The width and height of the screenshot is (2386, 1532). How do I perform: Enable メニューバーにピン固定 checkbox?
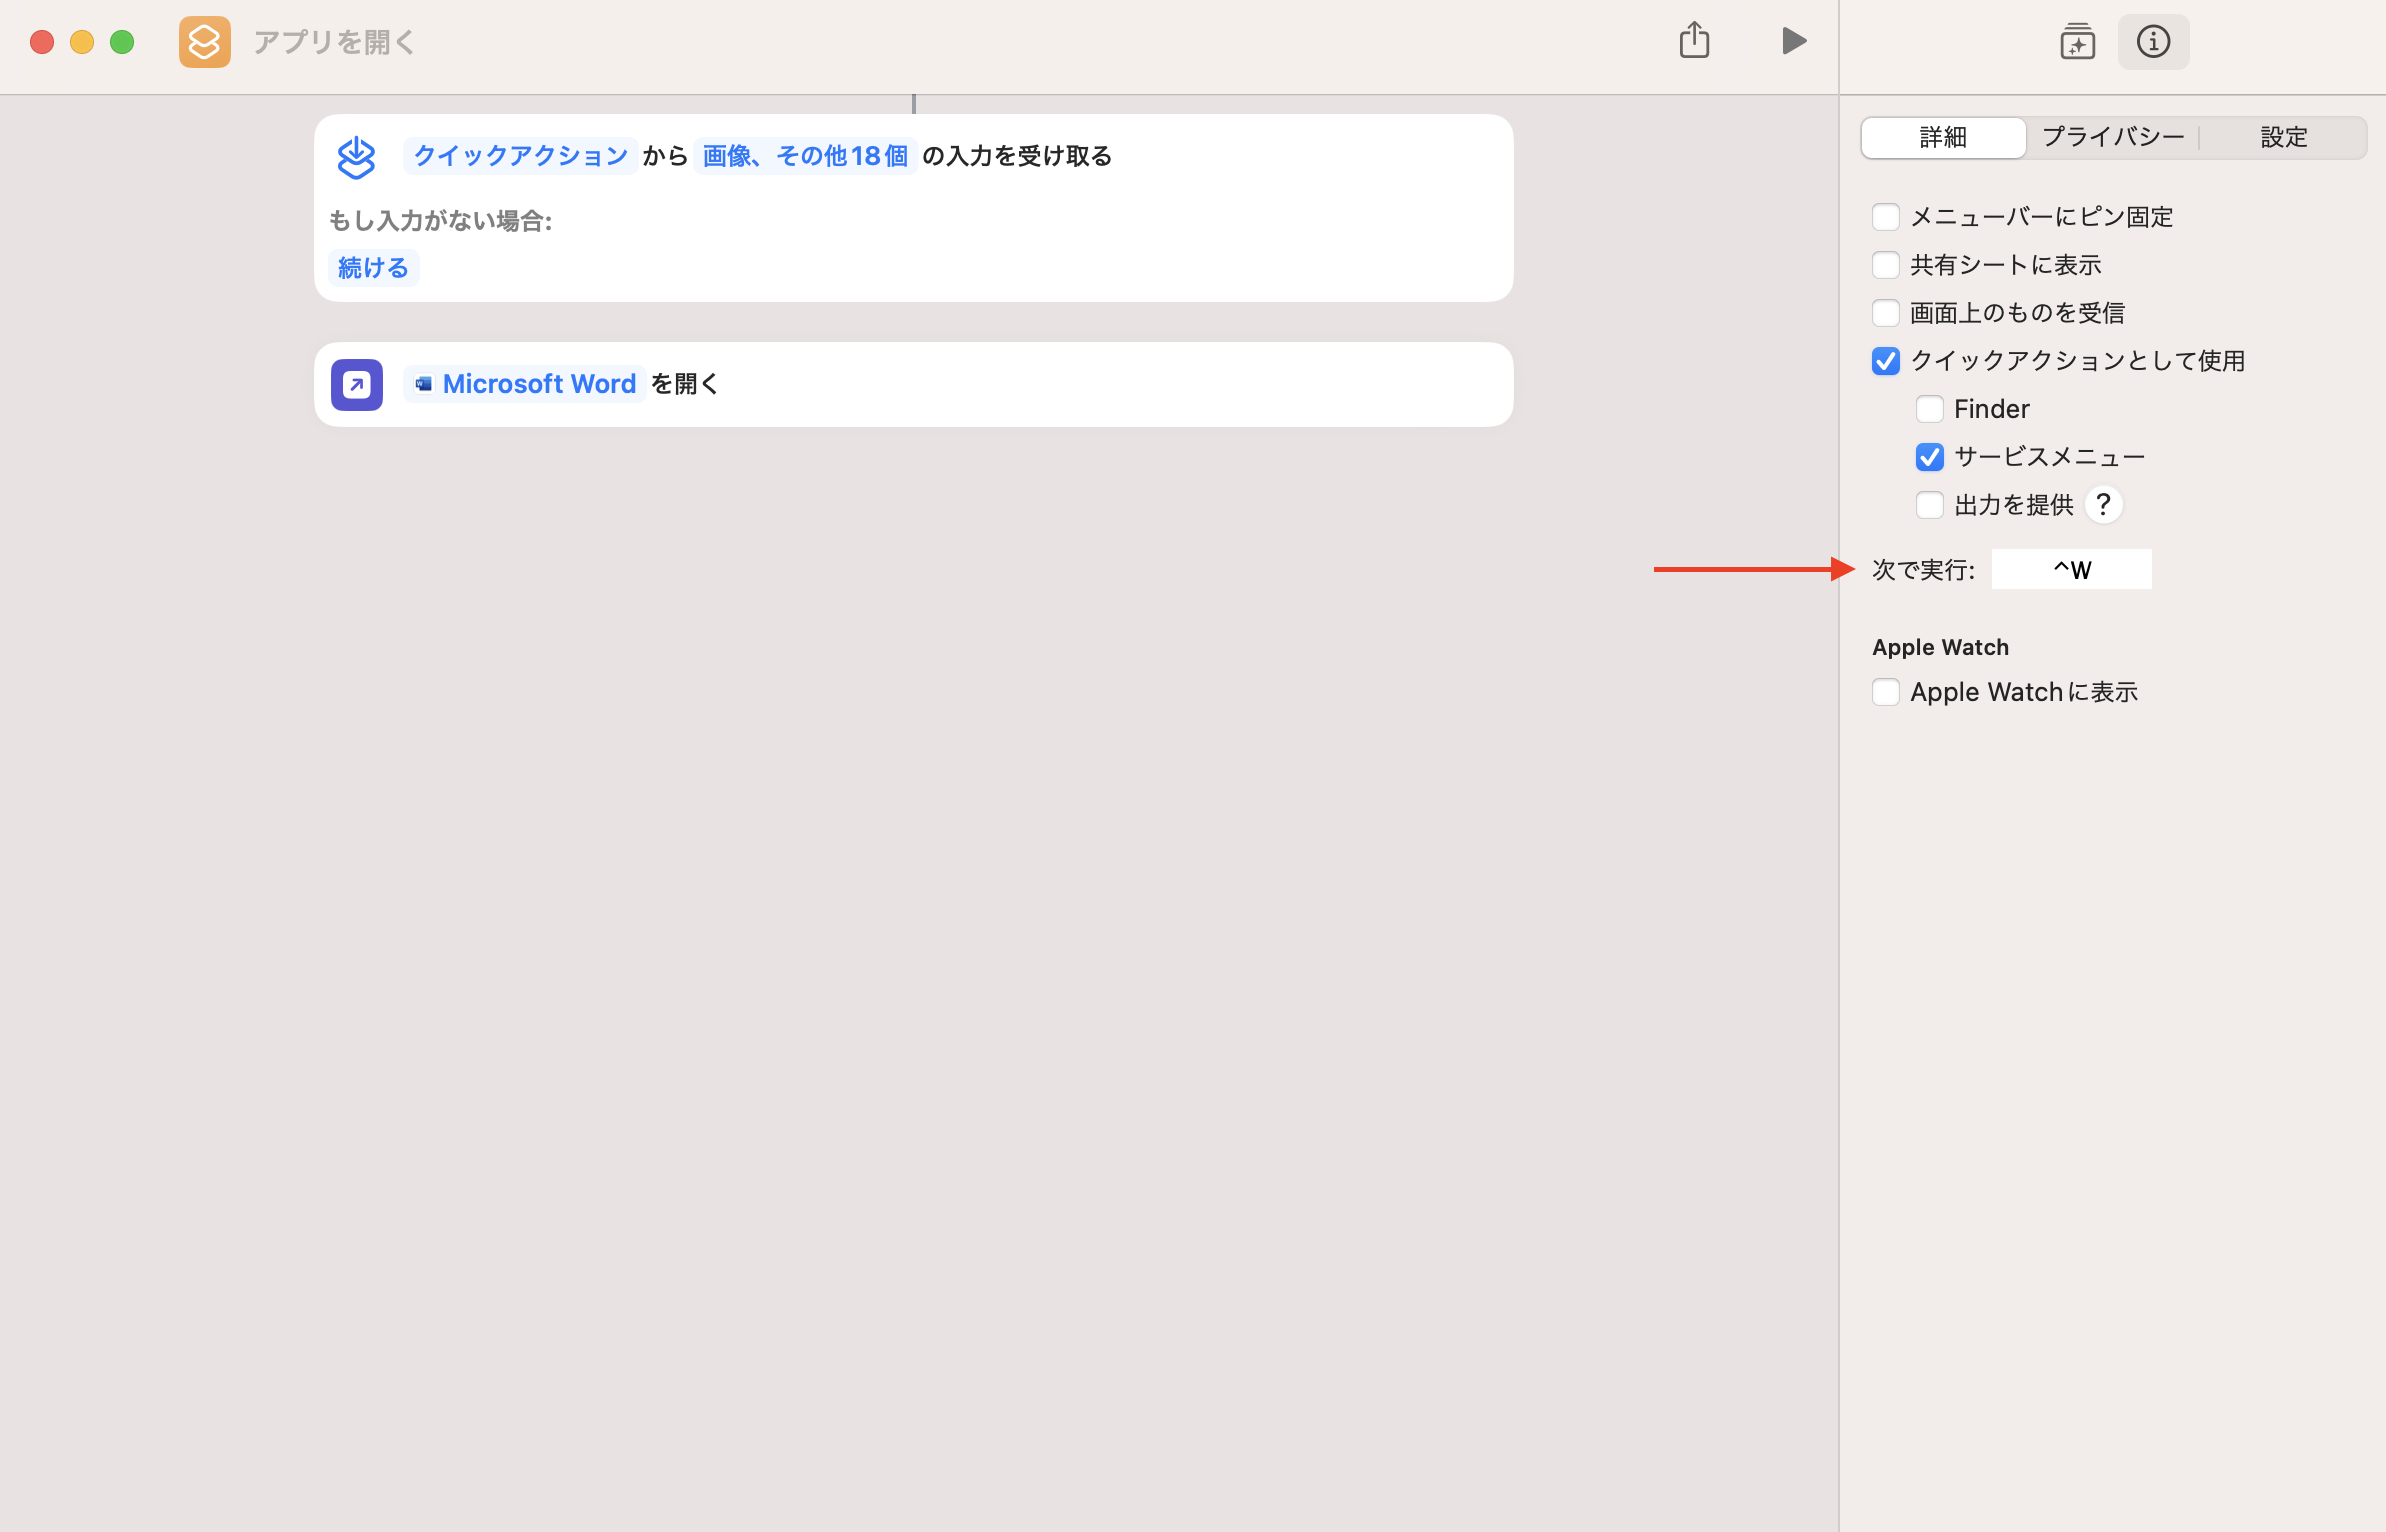(x=1886, y=217)
